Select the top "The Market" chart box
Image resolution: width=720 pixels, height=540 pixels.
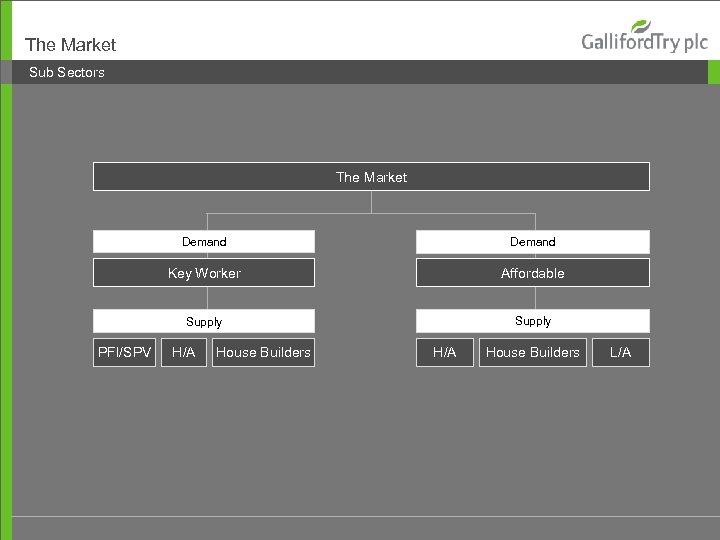pyautogui.click(x=371, y=177)
